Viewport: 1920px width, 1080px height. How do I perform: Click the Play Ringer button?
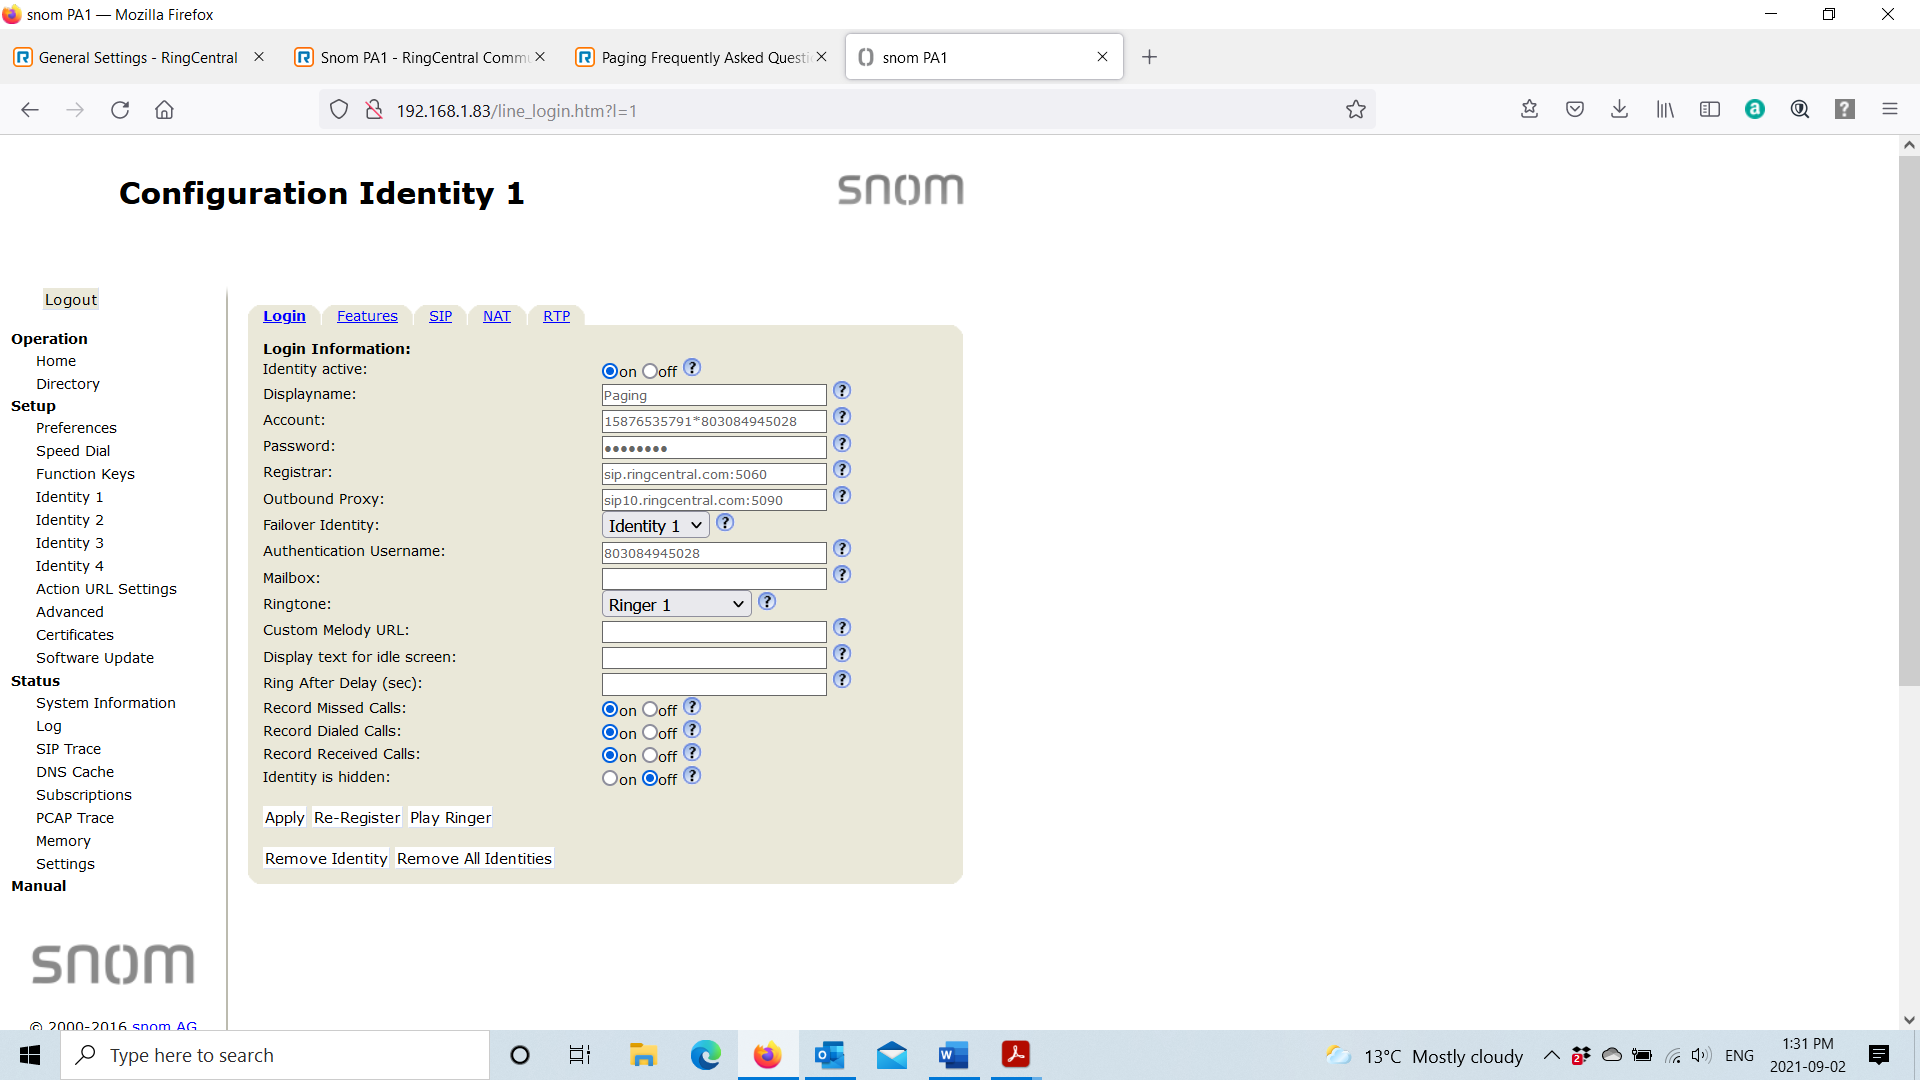[x=450, y=817]
